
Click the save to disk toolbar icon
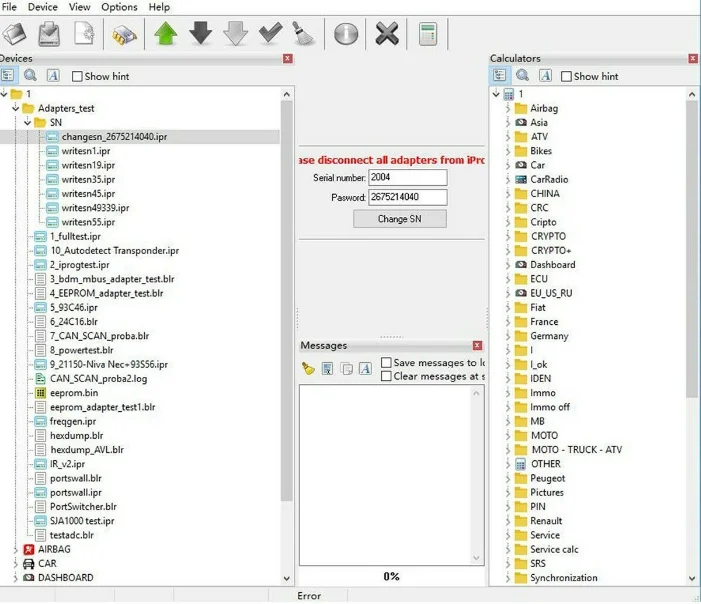49,34
